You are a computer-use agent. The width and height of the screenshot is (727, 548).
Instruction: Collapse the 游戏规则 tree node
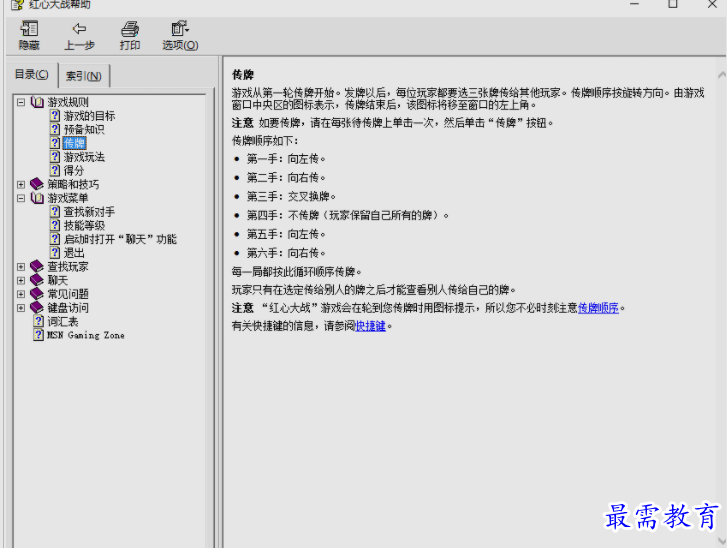[21, 102]
